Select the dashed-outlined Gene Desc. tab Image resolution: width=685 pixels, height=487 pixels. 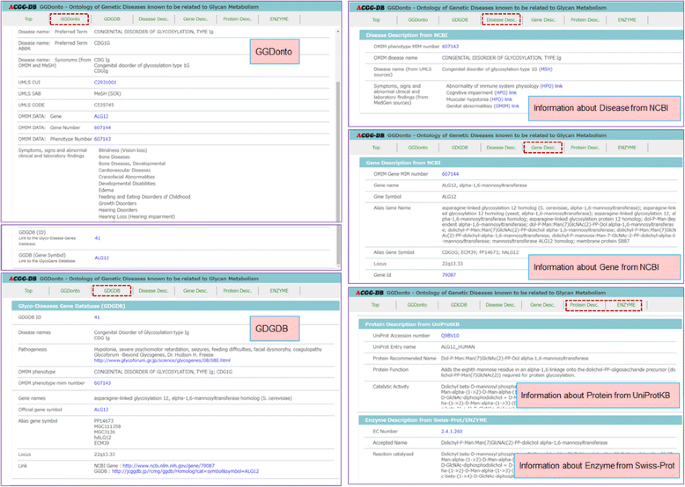pyautogui.click(x=543, y=147)
